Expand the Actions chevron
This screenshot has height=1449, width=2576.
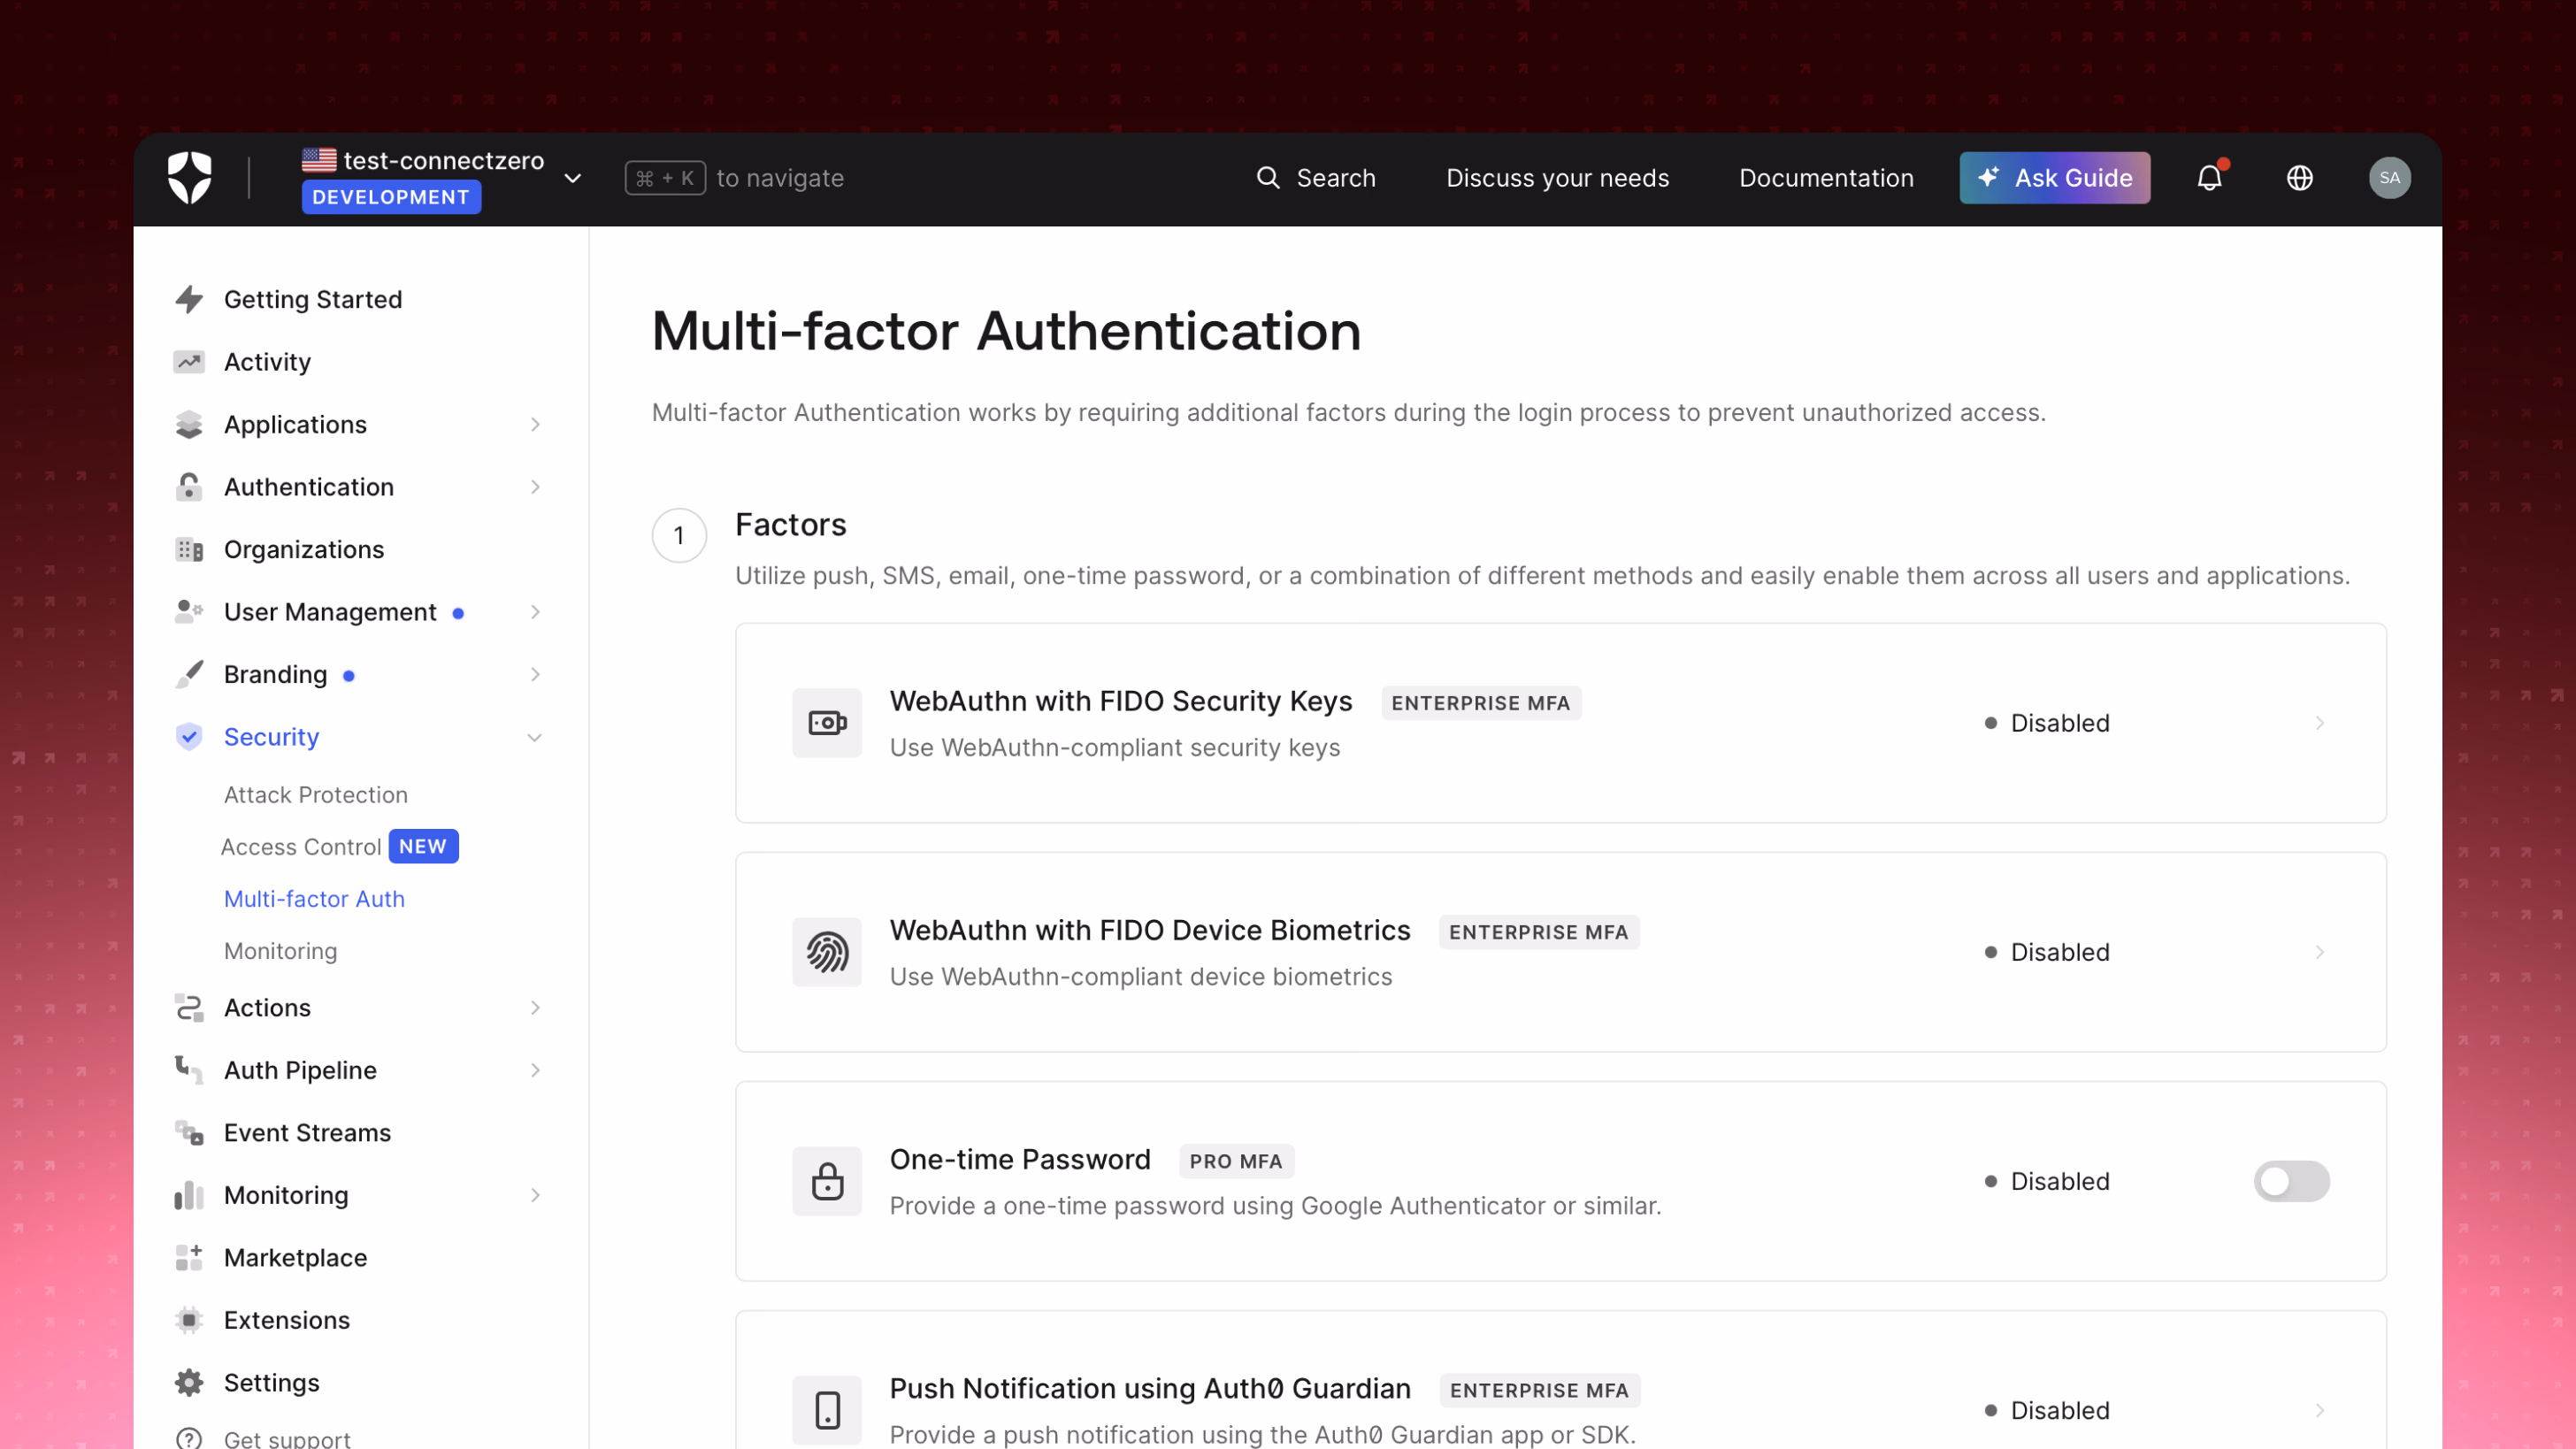click(535, 1008)
